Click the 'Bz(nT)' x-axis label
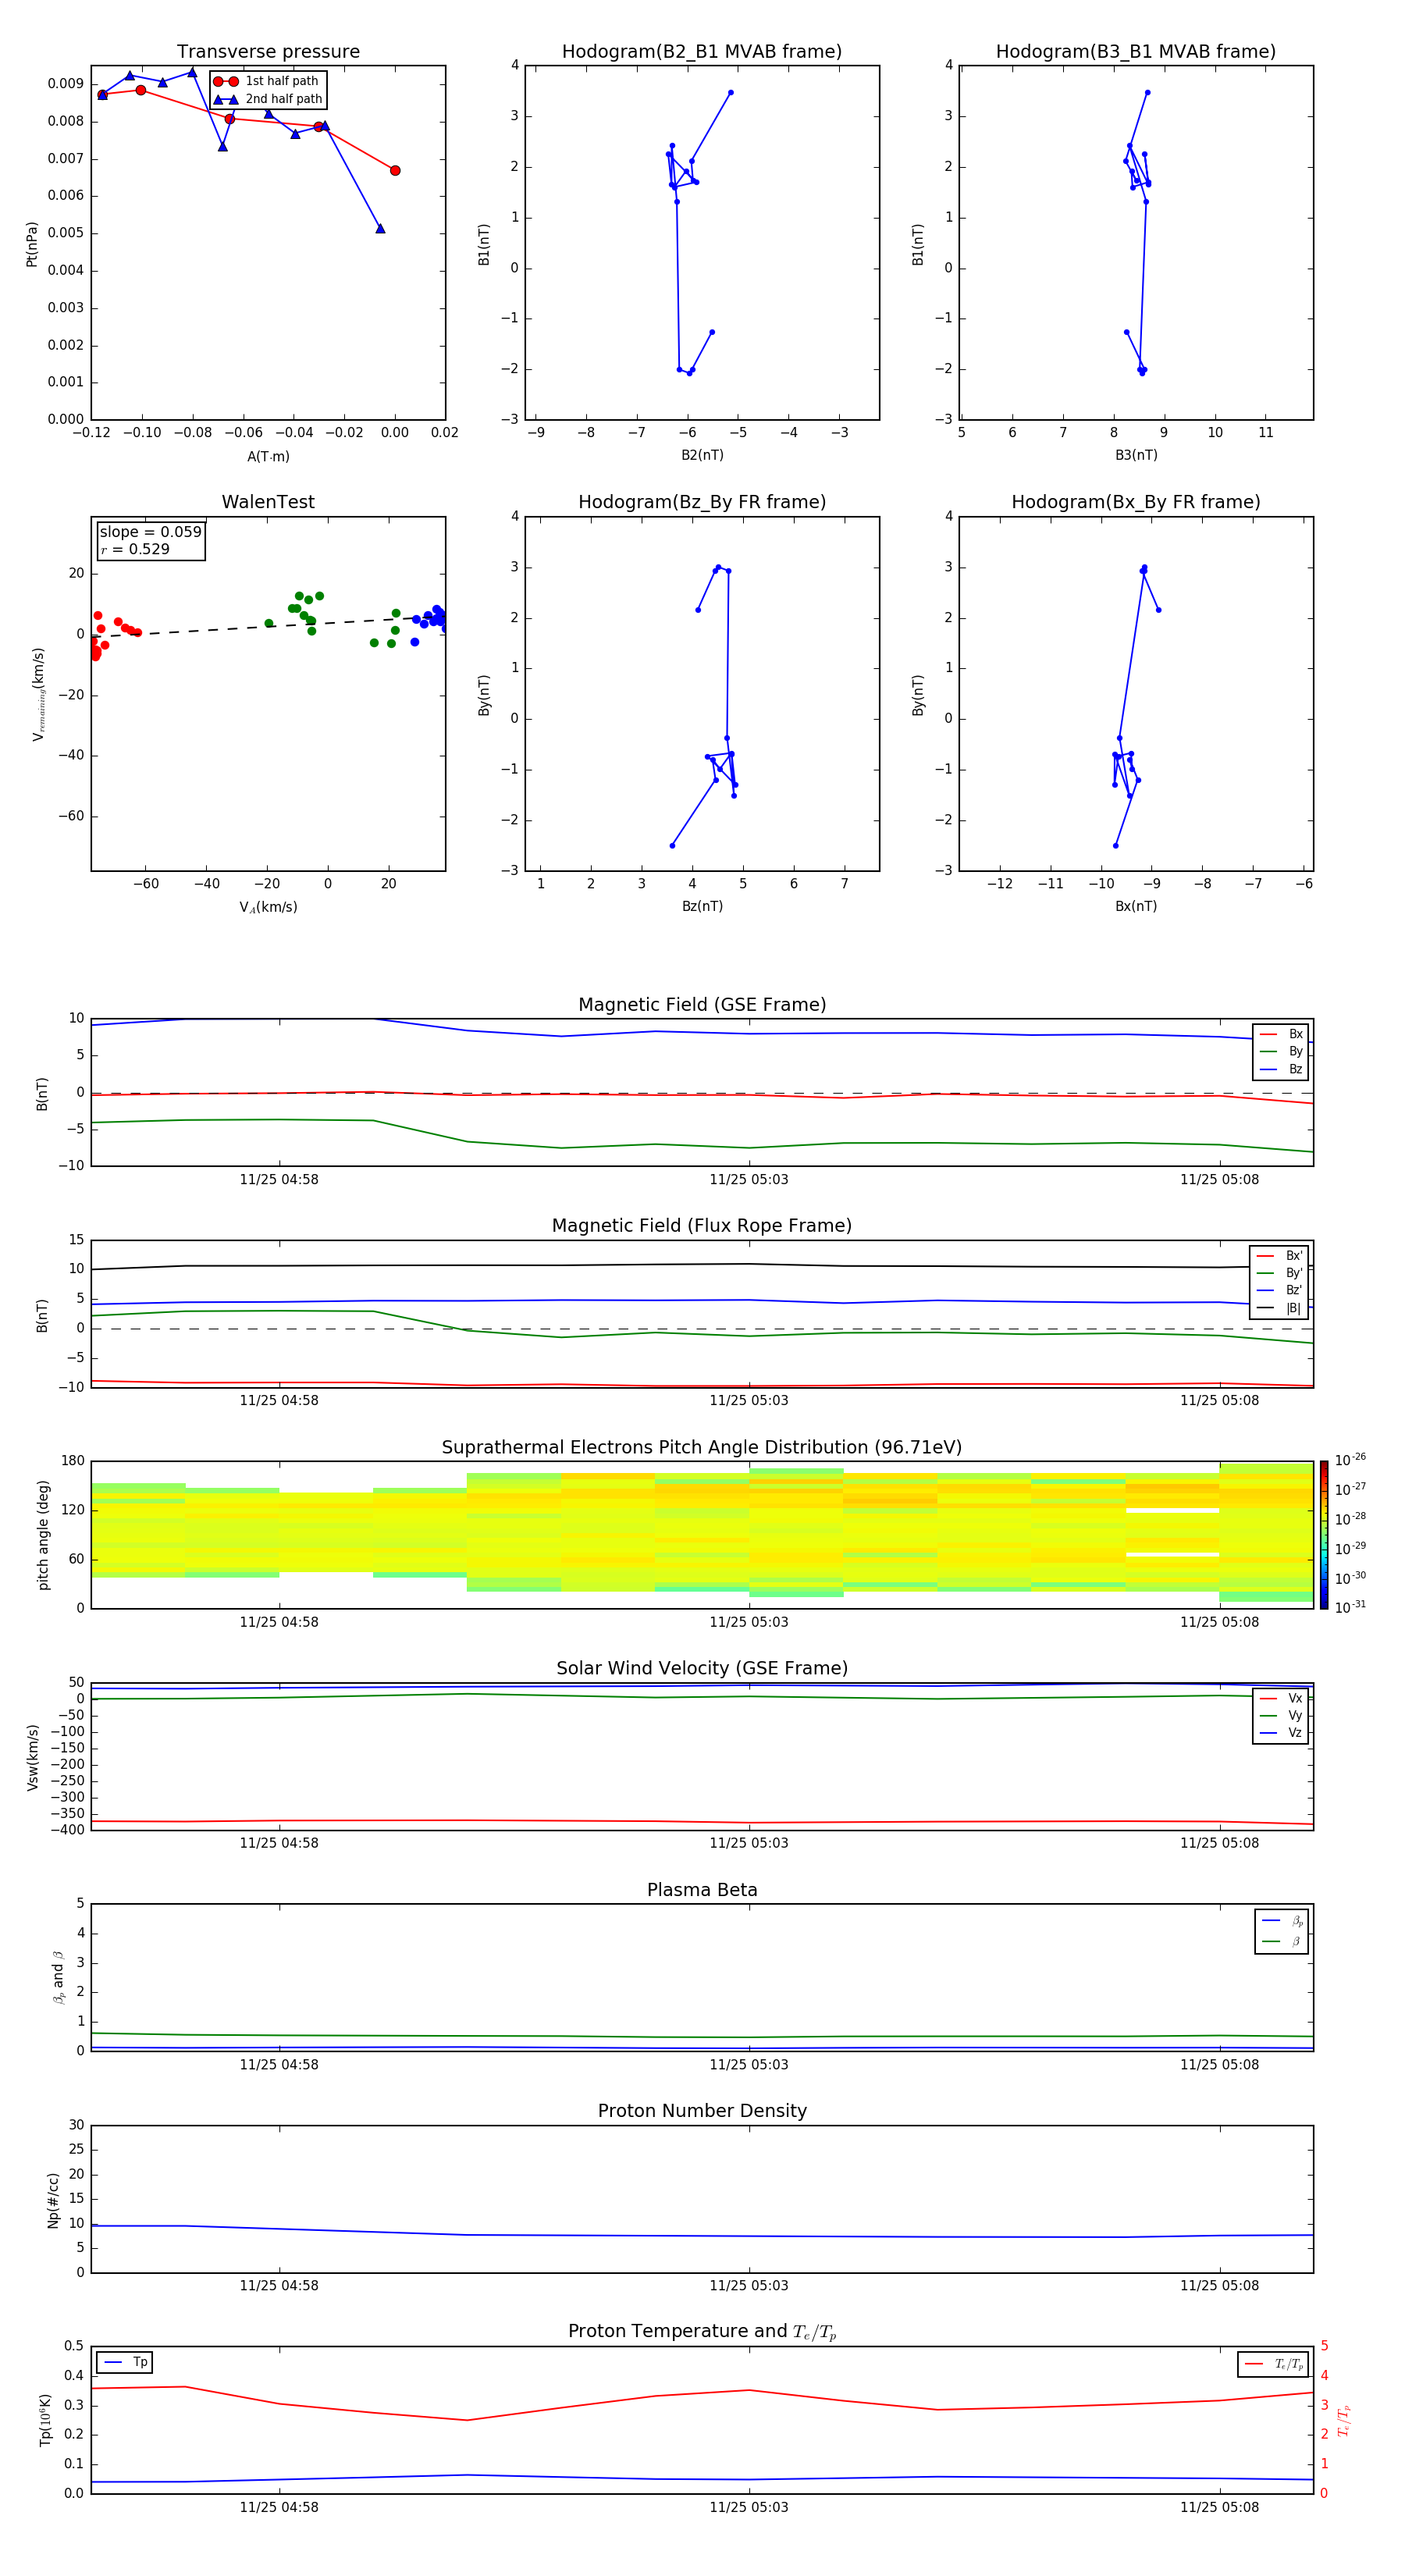This screenshot has height=2576, width=1405. tap(702, 906)
